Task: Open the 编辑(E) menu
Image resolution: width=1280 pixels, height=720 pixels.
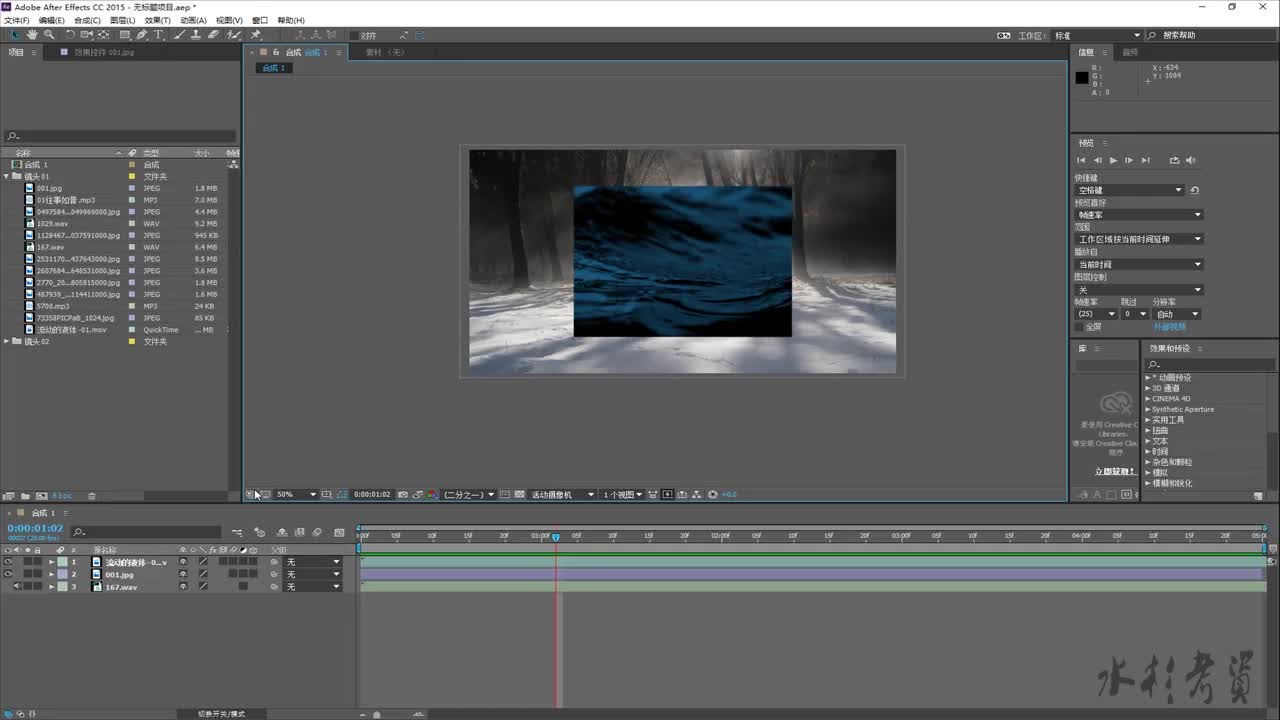Action: tap(51, 20)
